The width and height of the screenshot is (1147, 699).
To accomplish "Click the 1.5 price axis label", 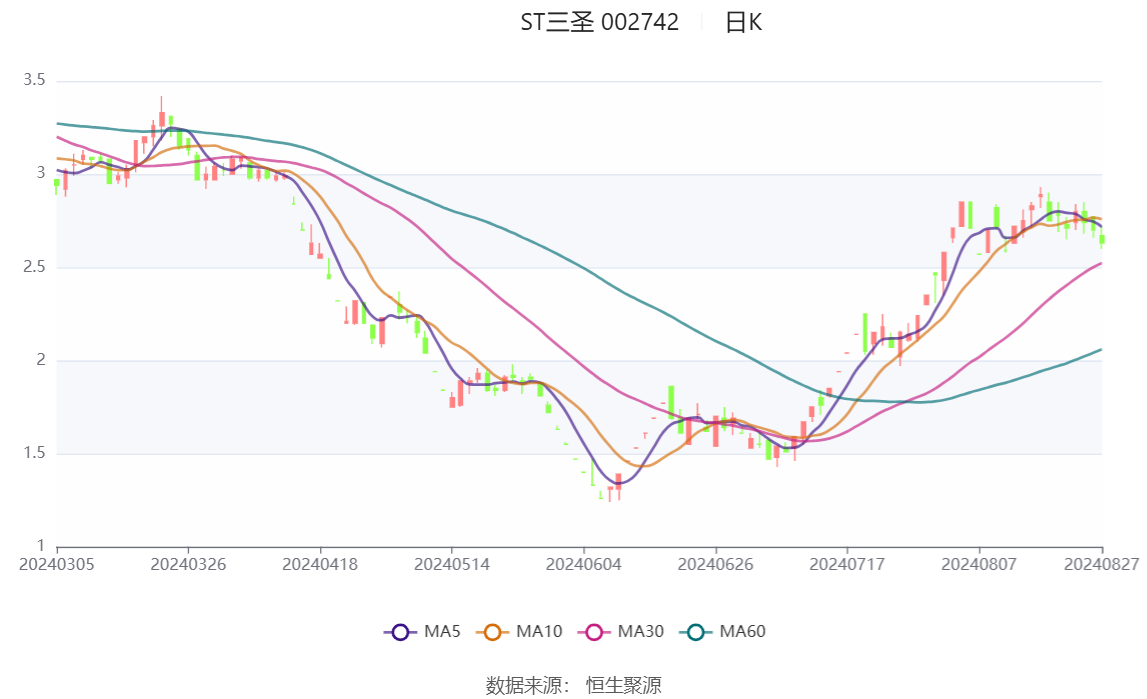I will (34, 453).
